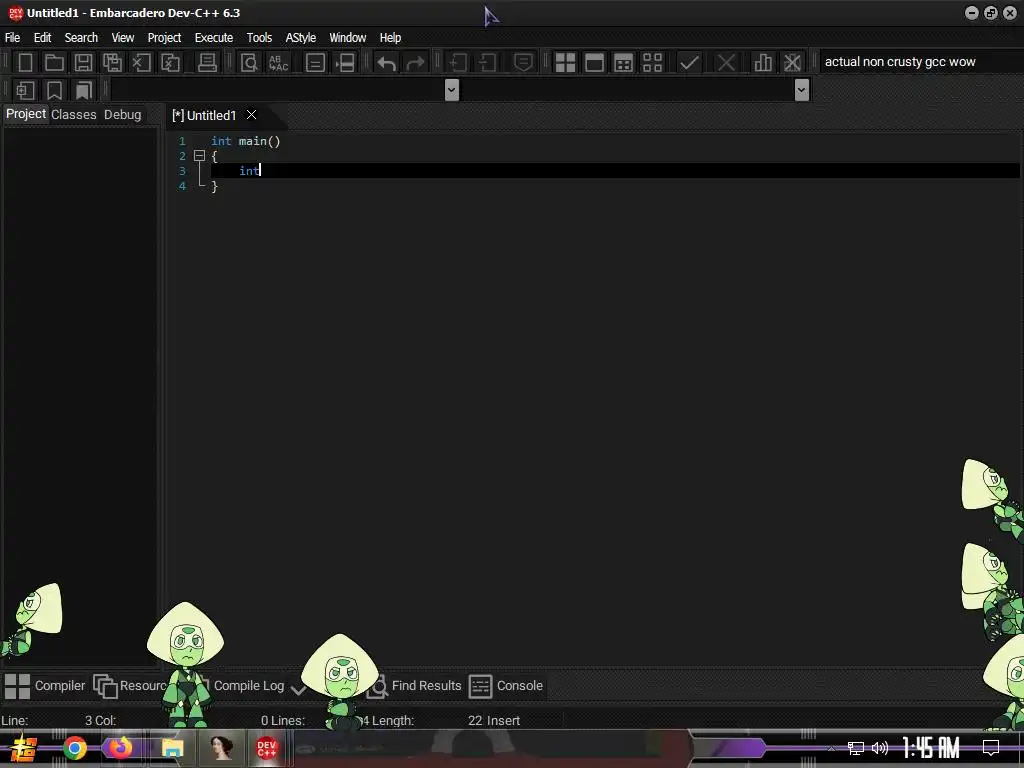This screenshot has width=1024, height=768.
Task: Open the Compiler bottom tab
Action: click(44, 686)
